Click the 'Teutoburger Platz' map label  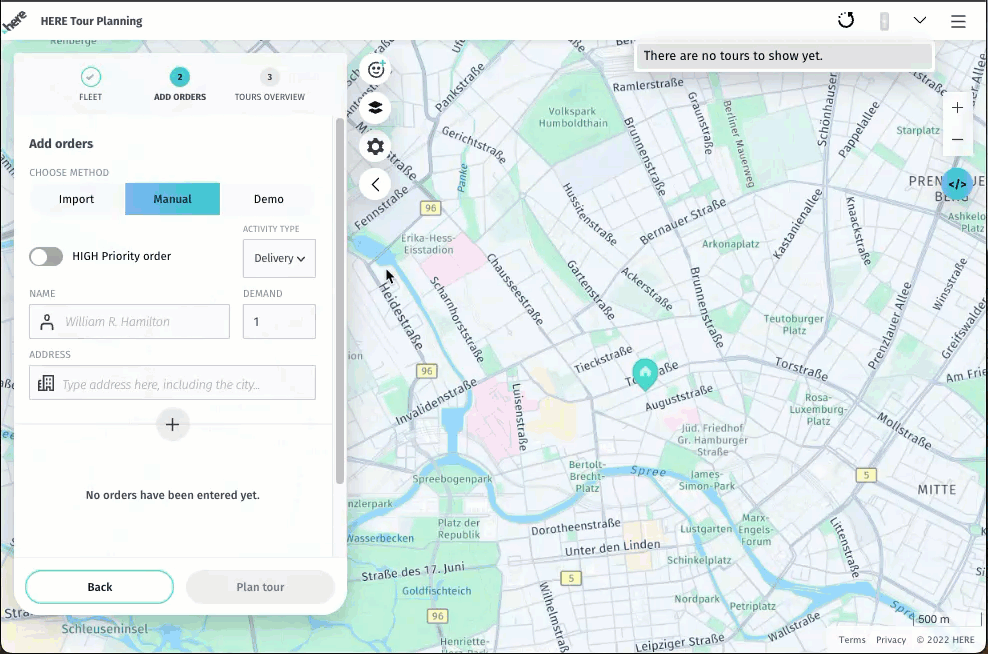794,324
